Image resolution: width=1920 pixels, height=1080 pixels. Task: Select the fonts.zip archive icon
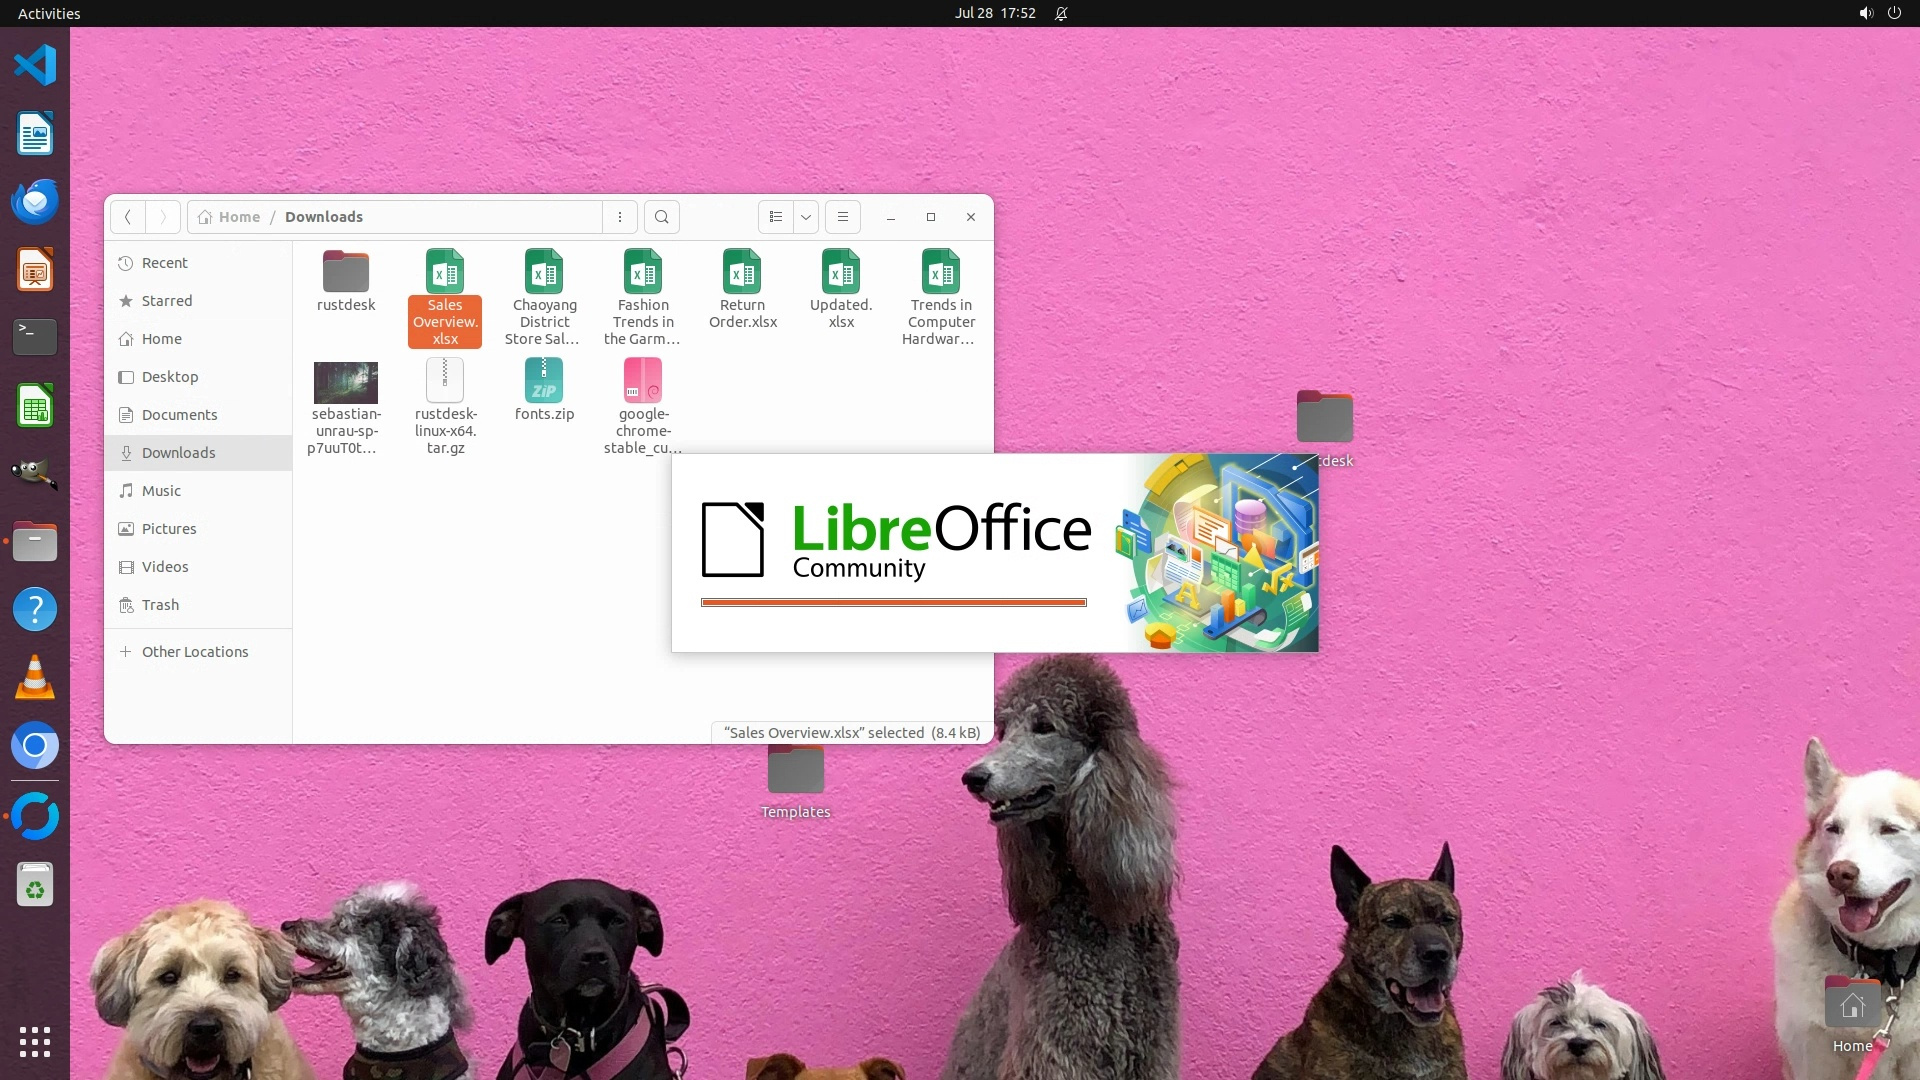tap(544, 381)
